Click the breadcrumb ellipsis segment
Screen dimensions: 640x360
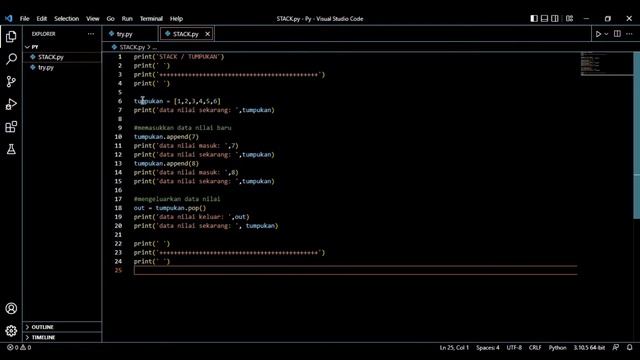(155, 47)
